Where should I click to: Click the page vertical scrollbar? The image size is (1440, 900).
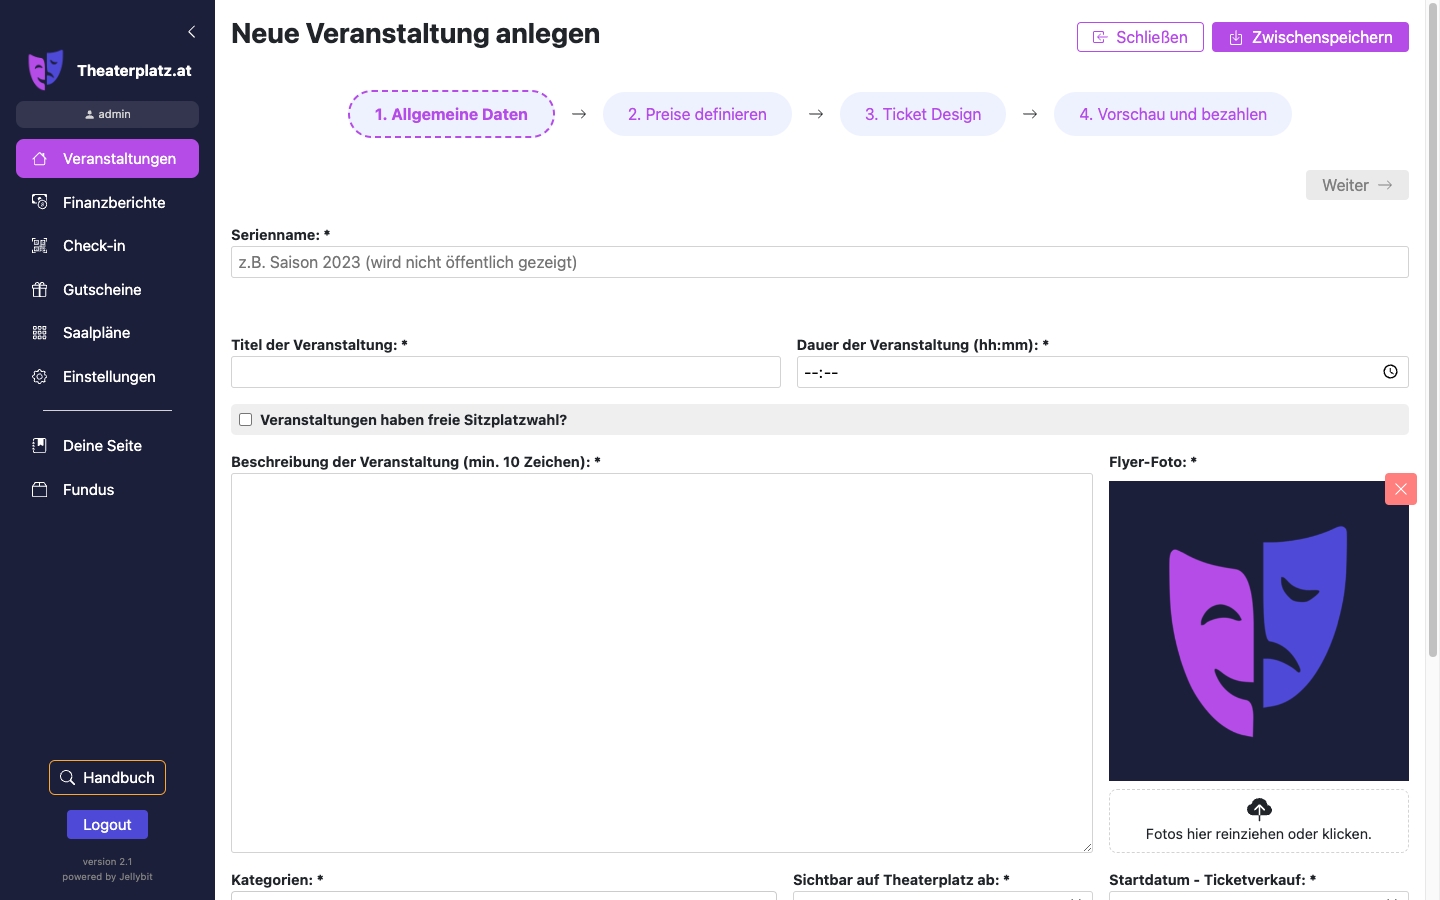pyautogui.click(x=1432, y=340)
